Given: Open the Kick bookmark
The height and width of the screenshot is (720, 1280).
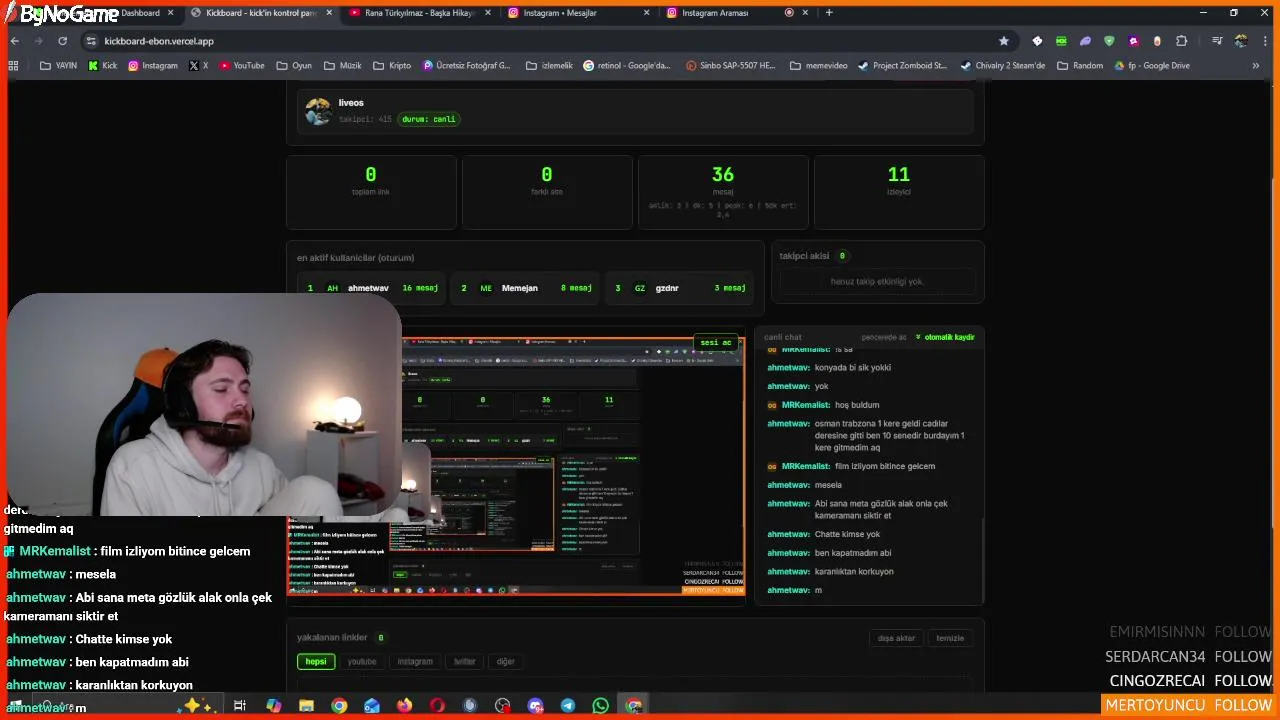Looking at the screenshot, I should point(103,66).
